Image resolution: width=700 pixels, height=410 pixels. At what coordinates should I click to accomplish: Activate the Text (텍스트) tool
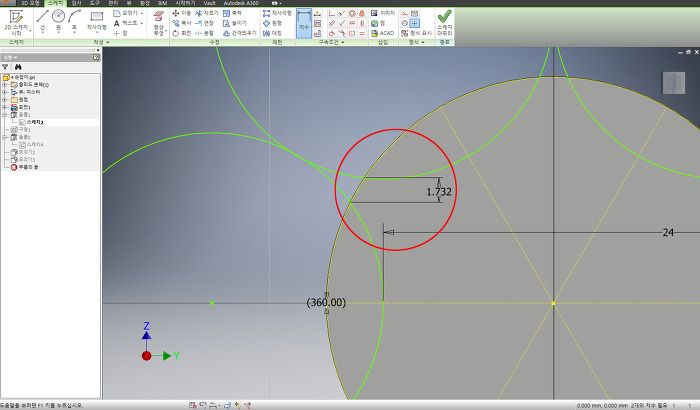pos(126,23)
